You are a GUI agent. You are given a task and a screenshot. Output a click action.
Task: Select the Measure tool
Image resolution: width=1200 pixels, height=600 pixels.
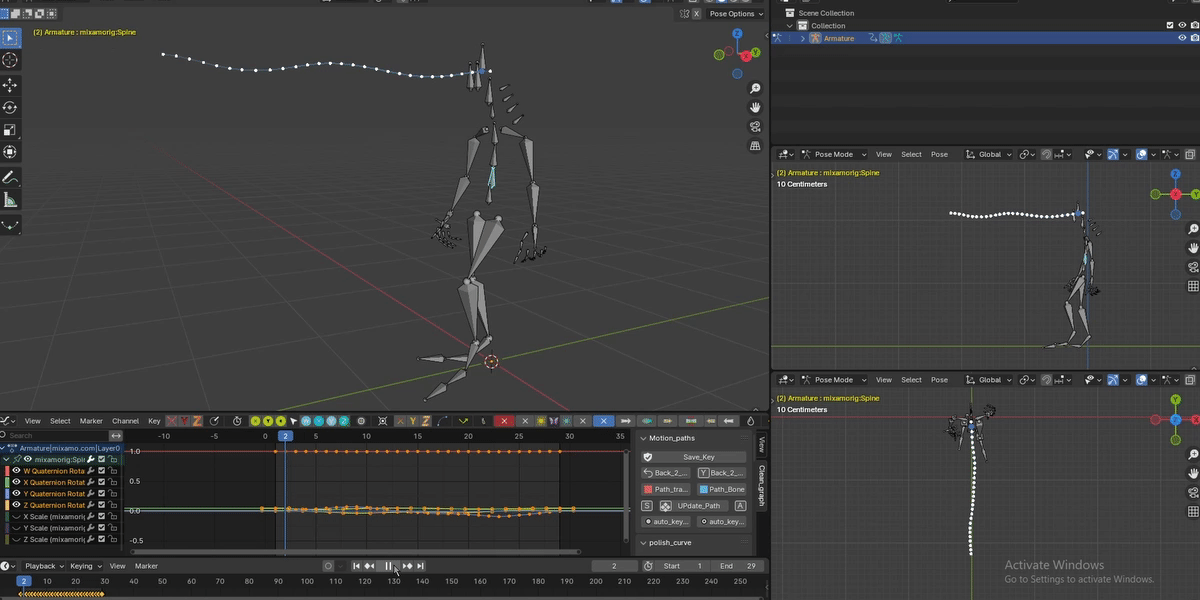(x=10, y=200)
